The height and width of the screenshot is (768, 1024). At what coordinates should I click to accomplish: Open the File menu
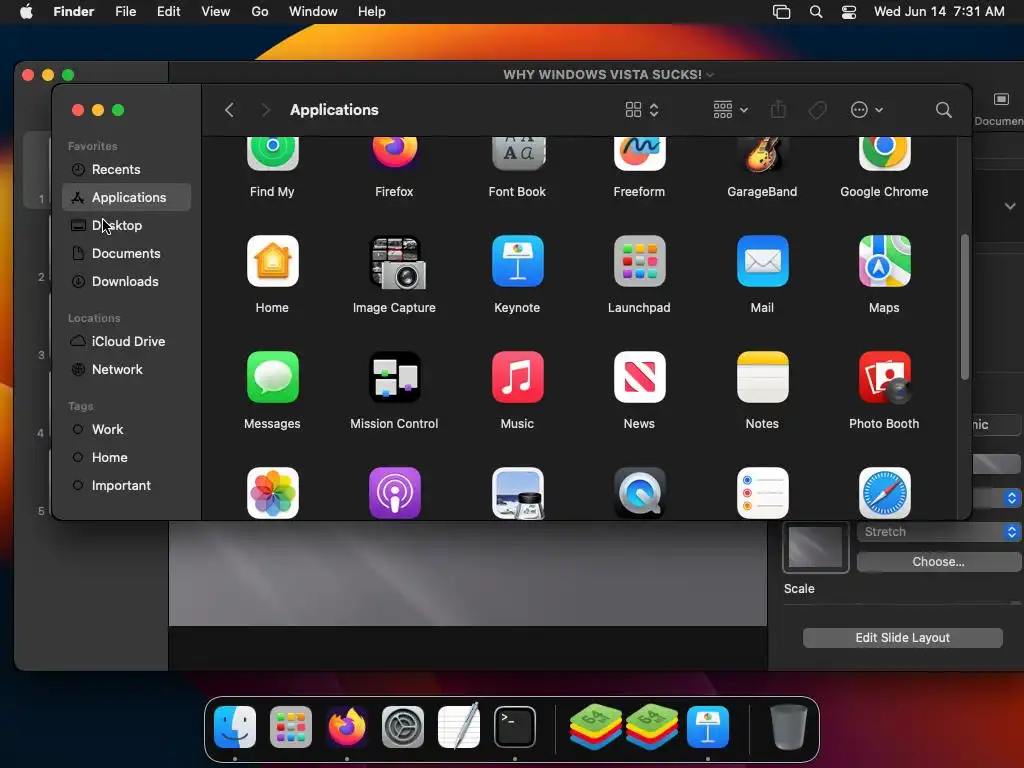(x=125, y=12)
